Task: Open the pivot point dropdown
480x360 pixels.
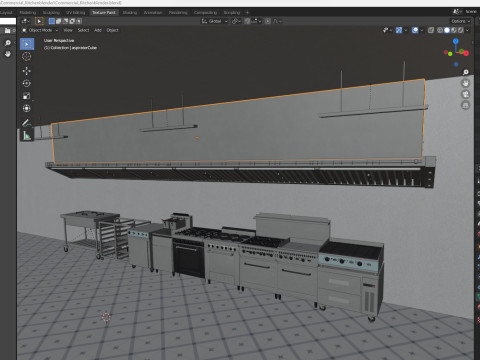Action: pos(236,21)
